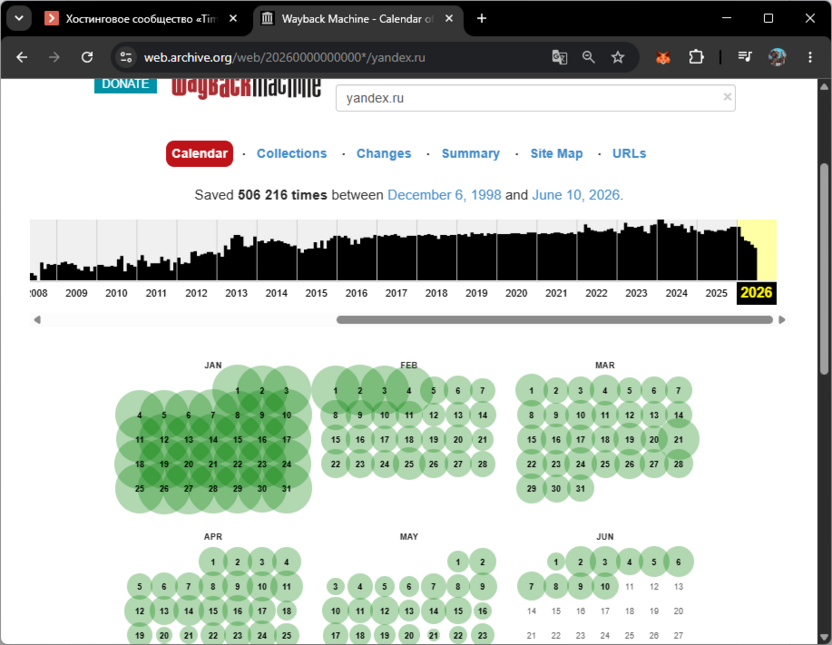Switch to the Wayback Machine Calendar tab
The width and height of the screenshot is (832, 645).
click(358, 19)
